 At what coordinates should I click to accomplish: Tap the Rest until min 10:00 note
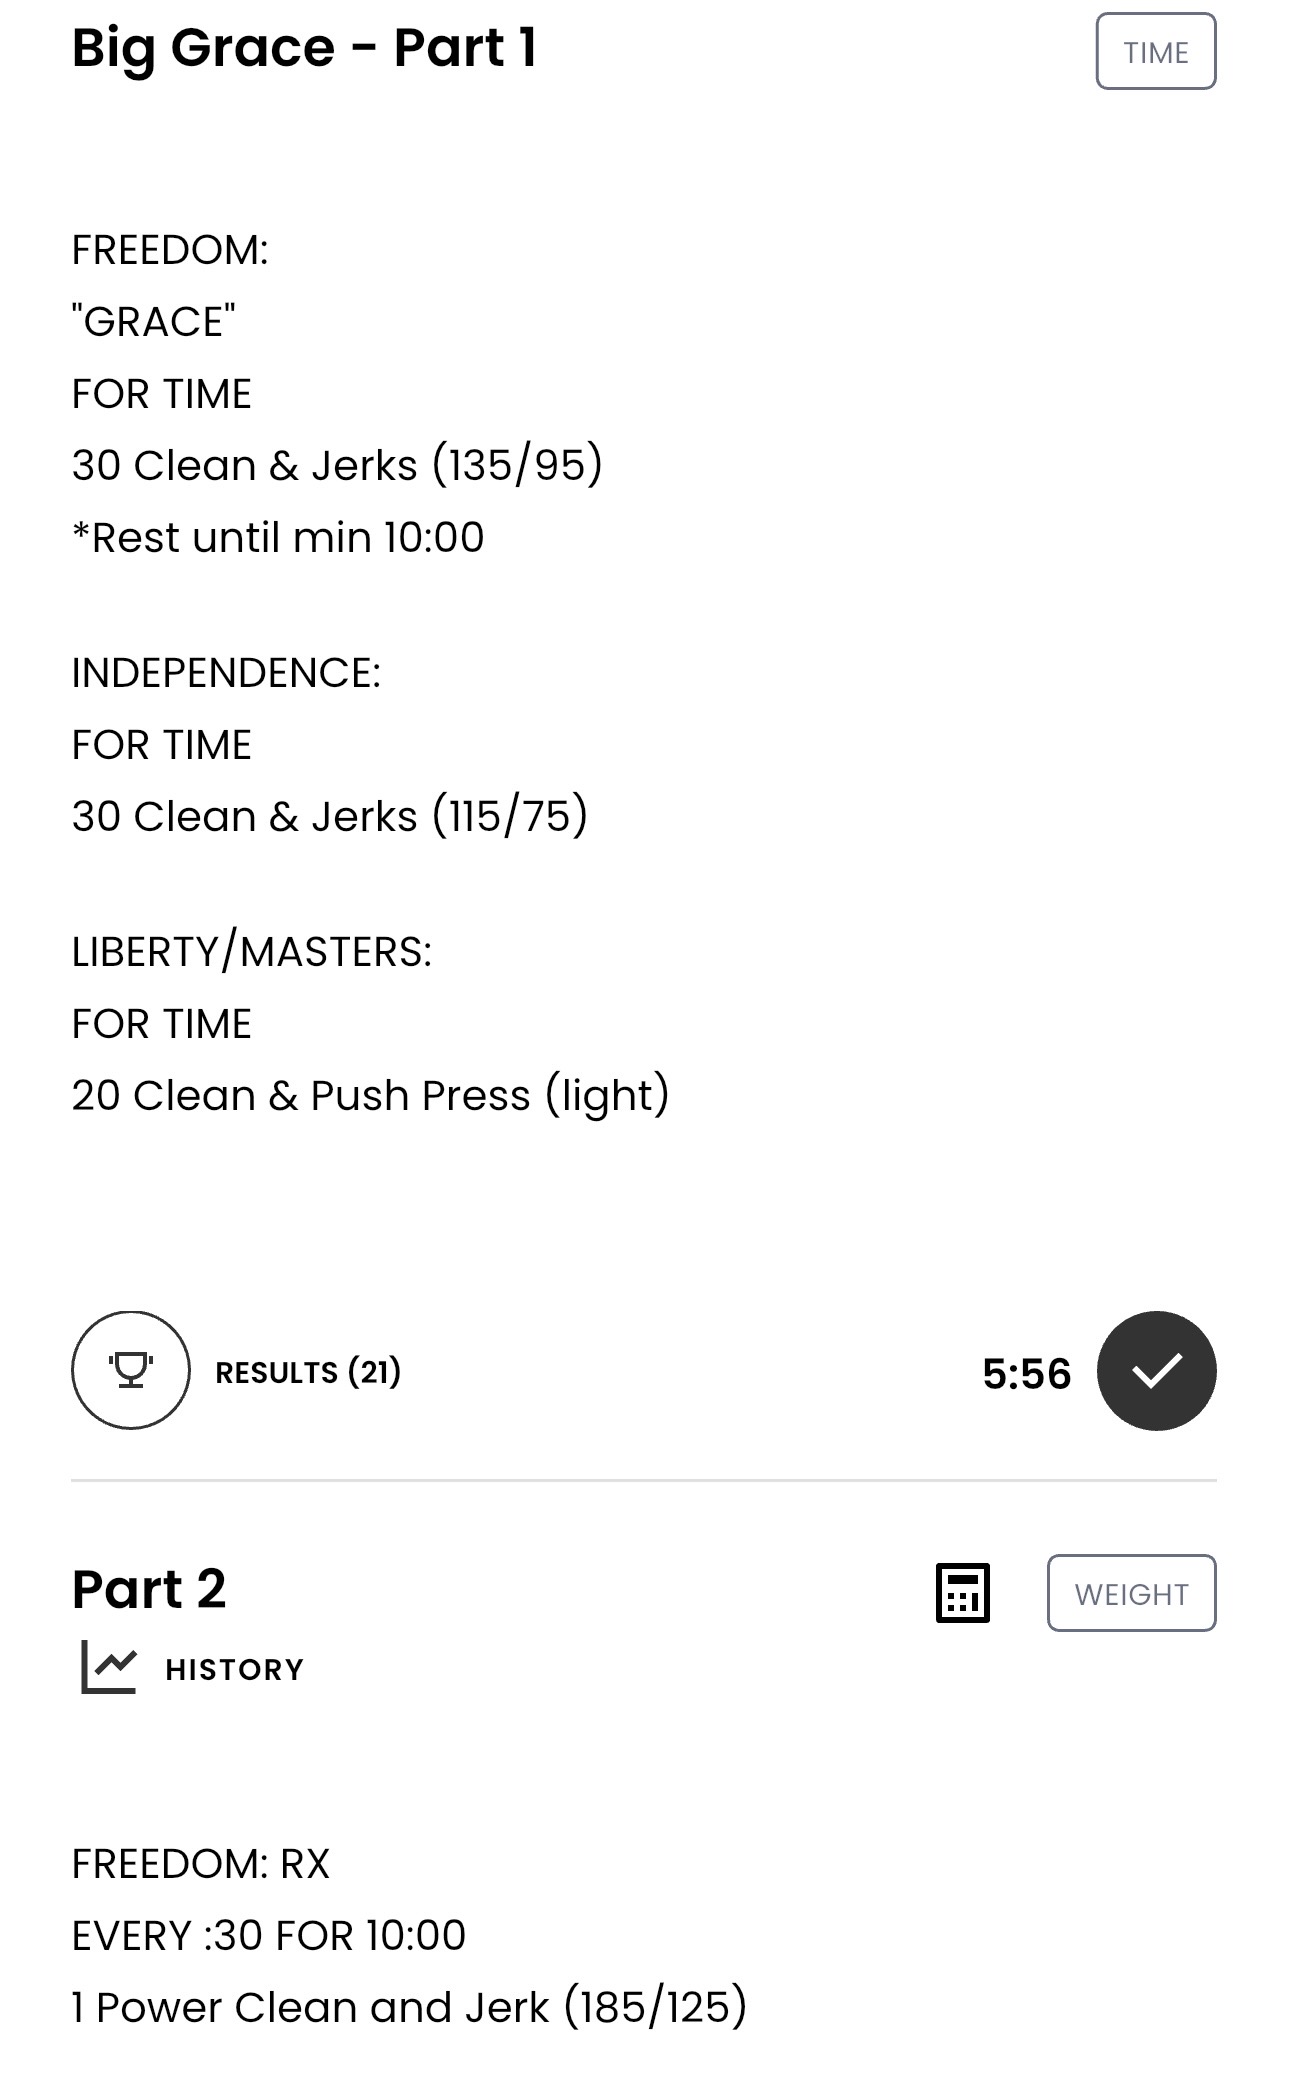(x=278, y=538)
